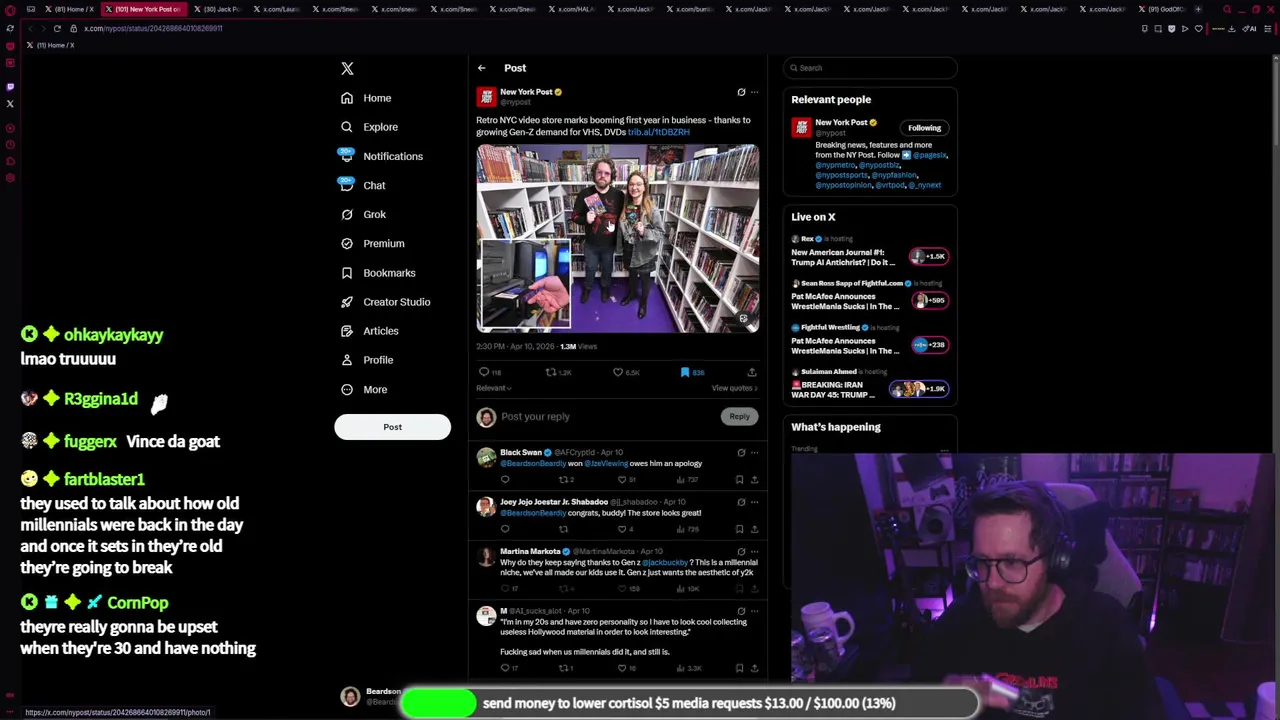Click the X logo above Home

coord(347,68)
